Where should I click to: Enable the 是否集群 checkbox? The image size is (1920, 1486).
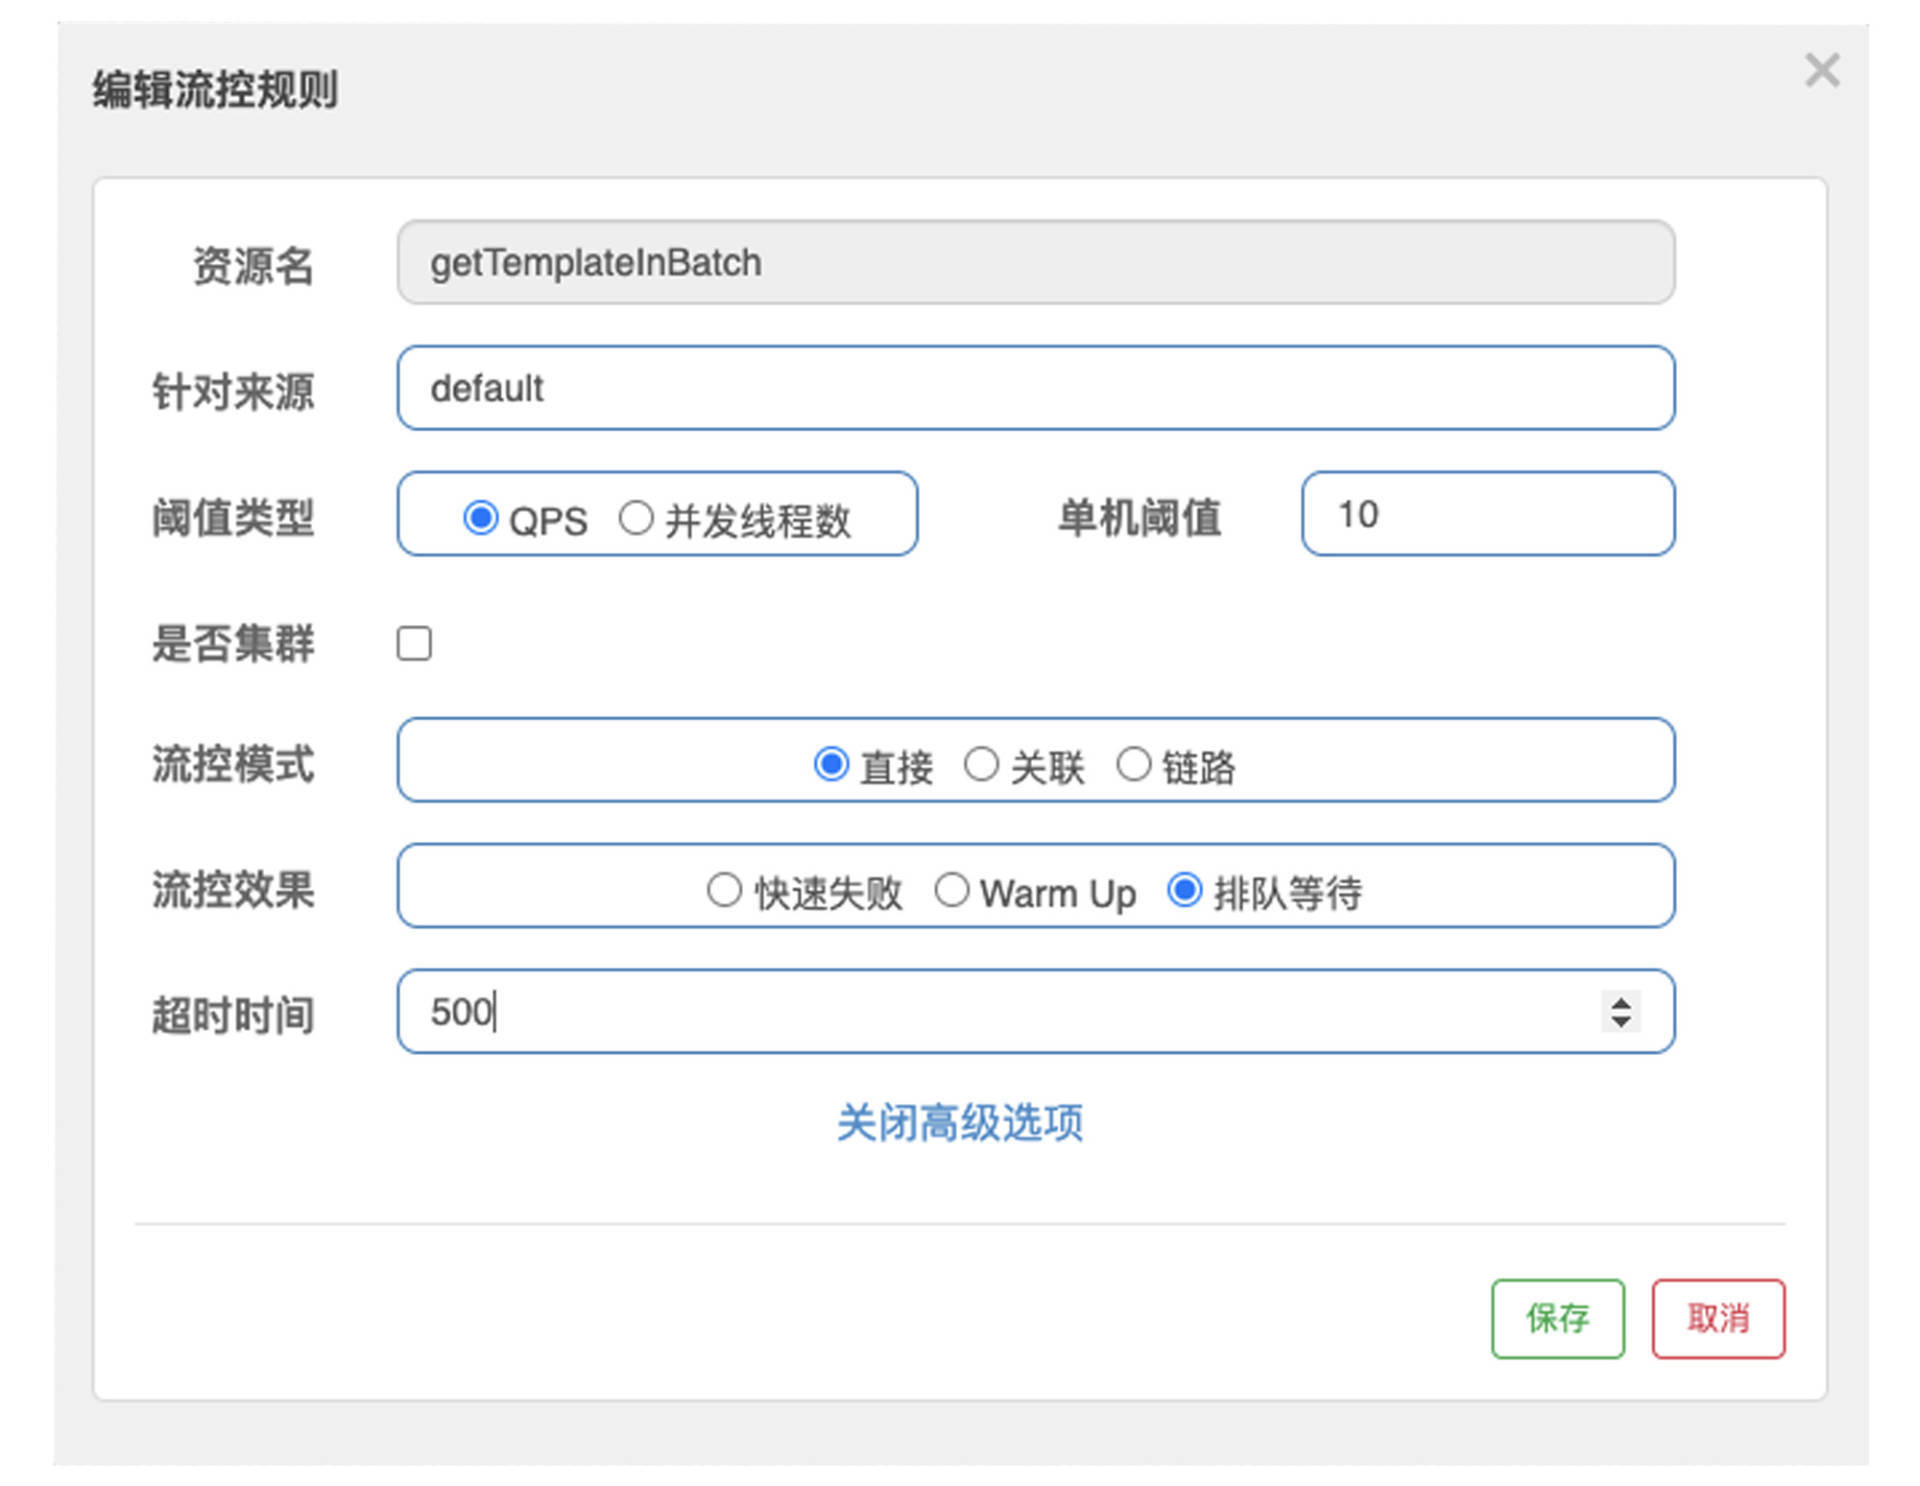413,645
